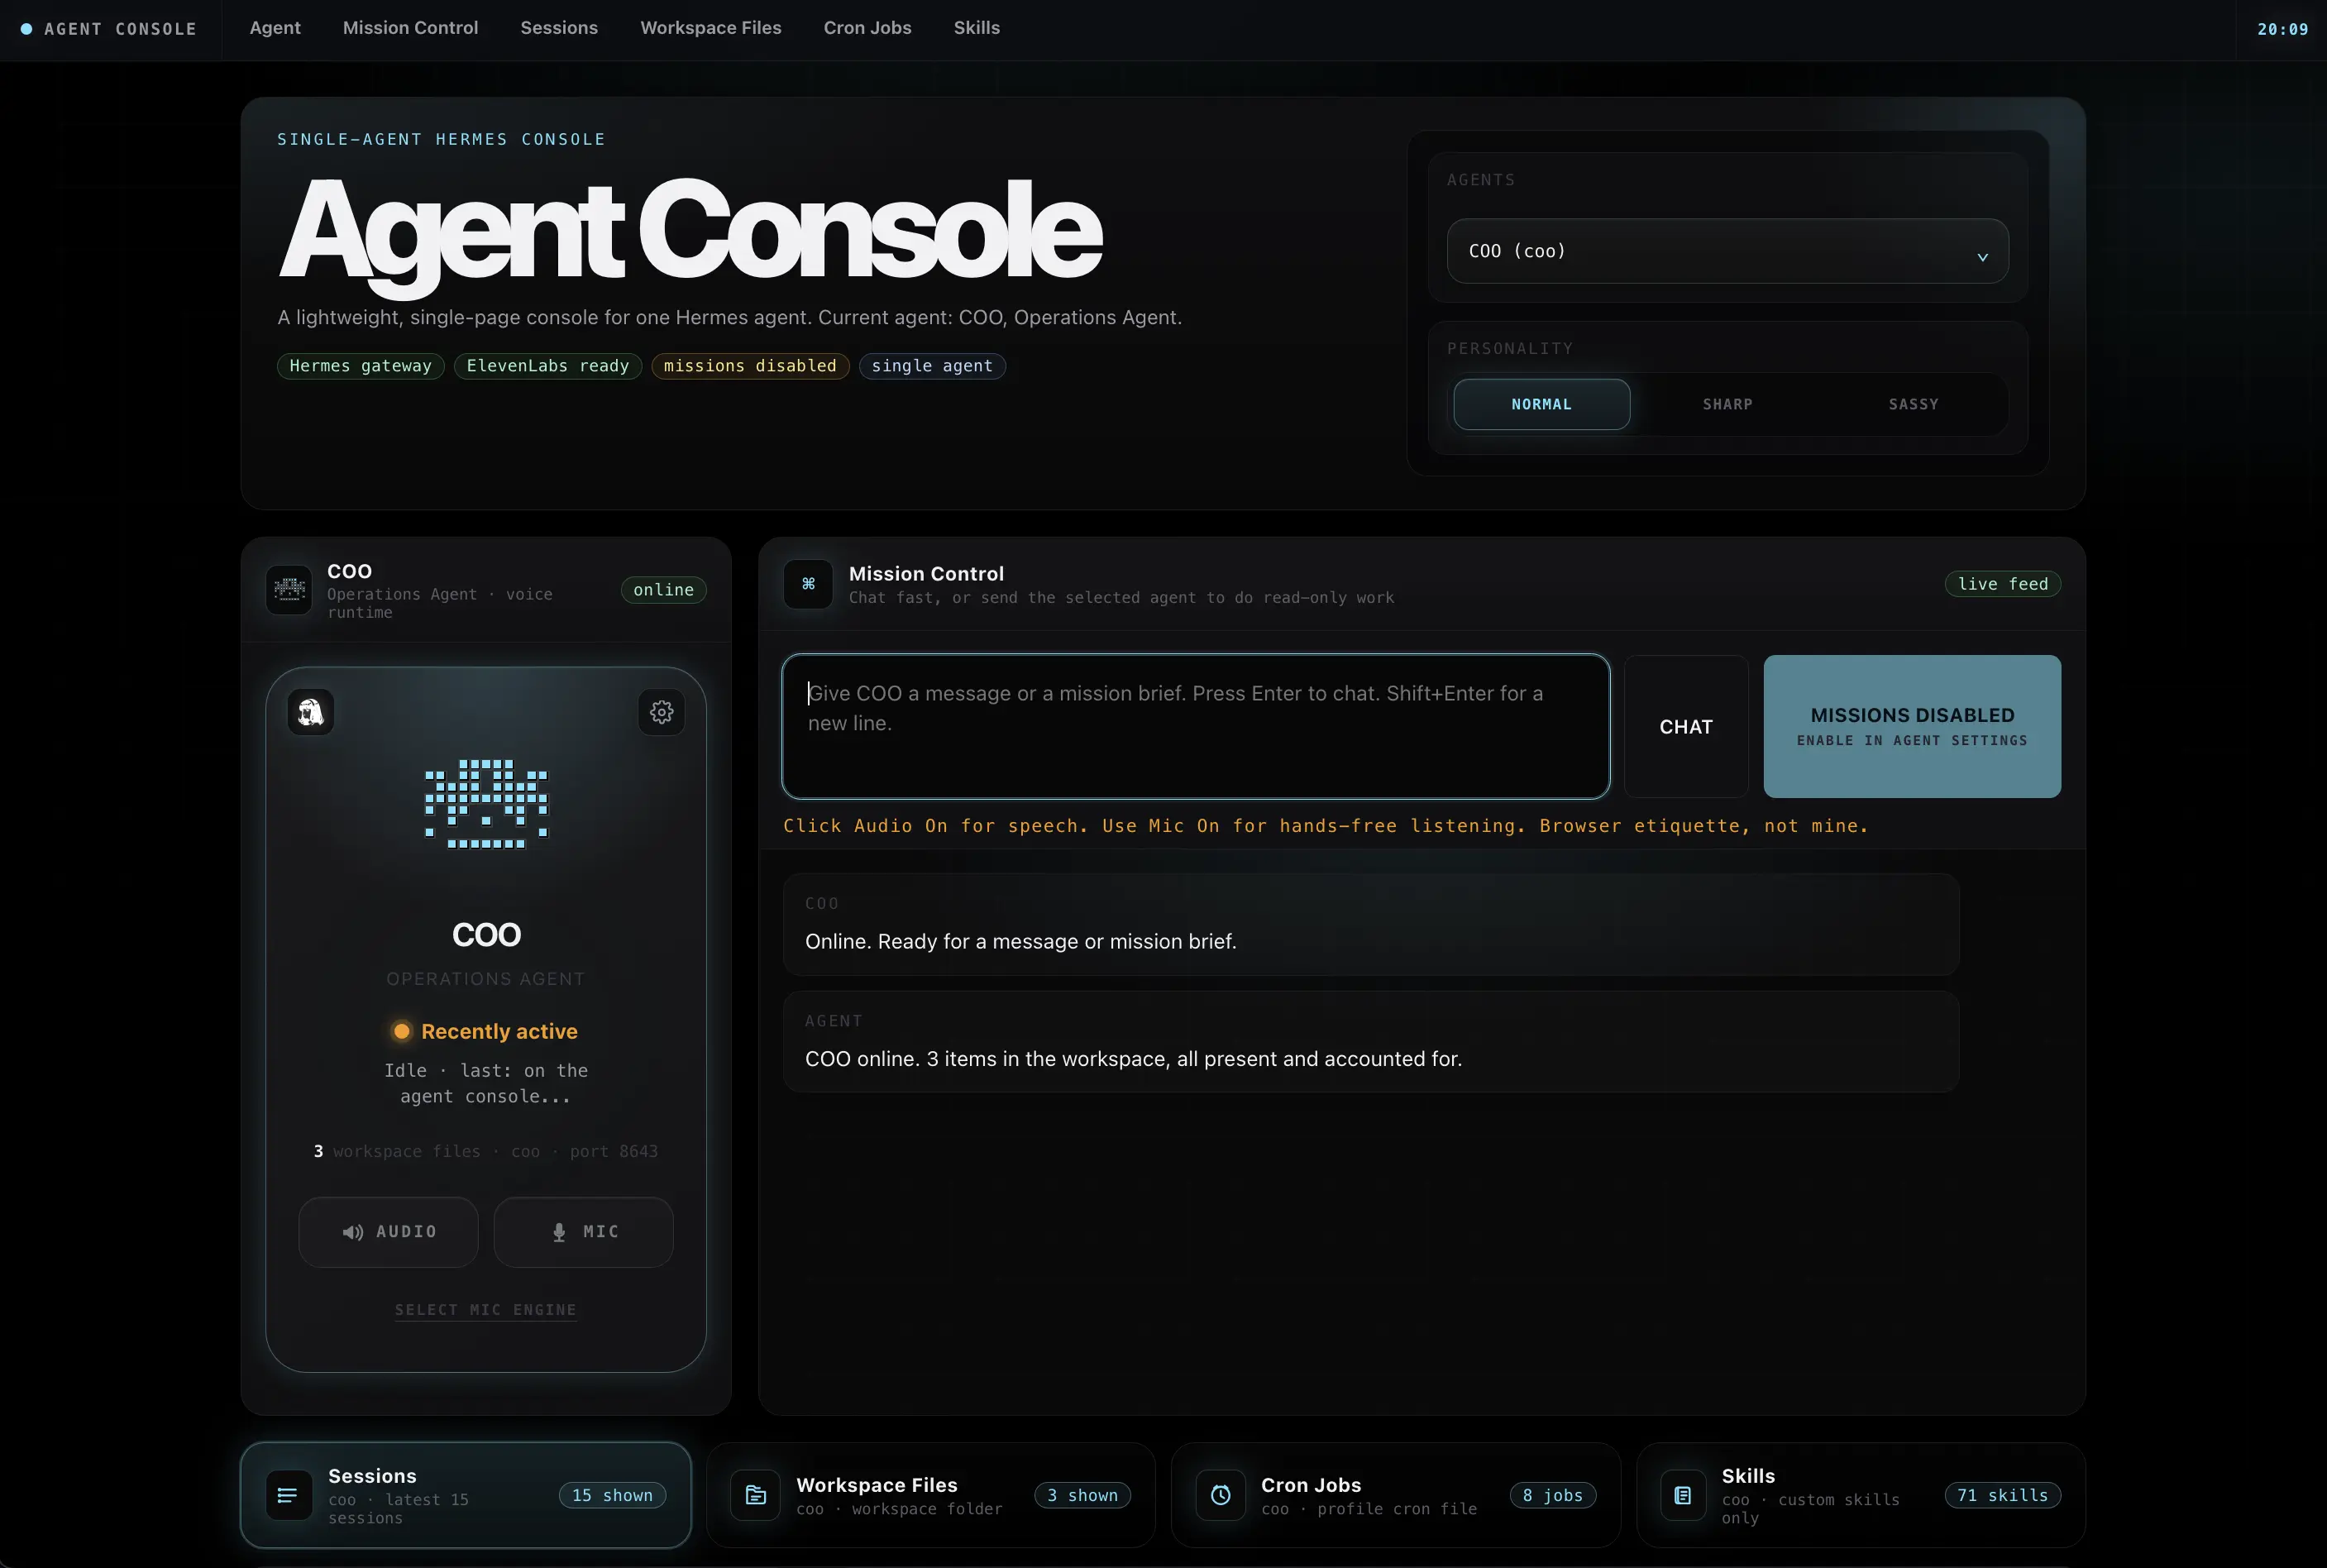Open Cron Jobs in top navigation

coord(867,28)
